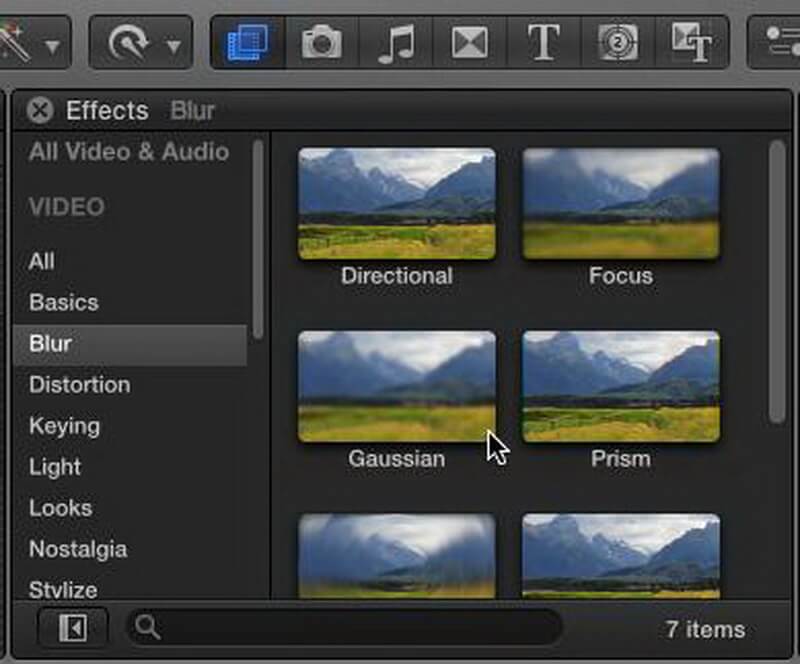Click the Gaussian label text
Viewport: 800px width, 664px height.
[396, 459]
